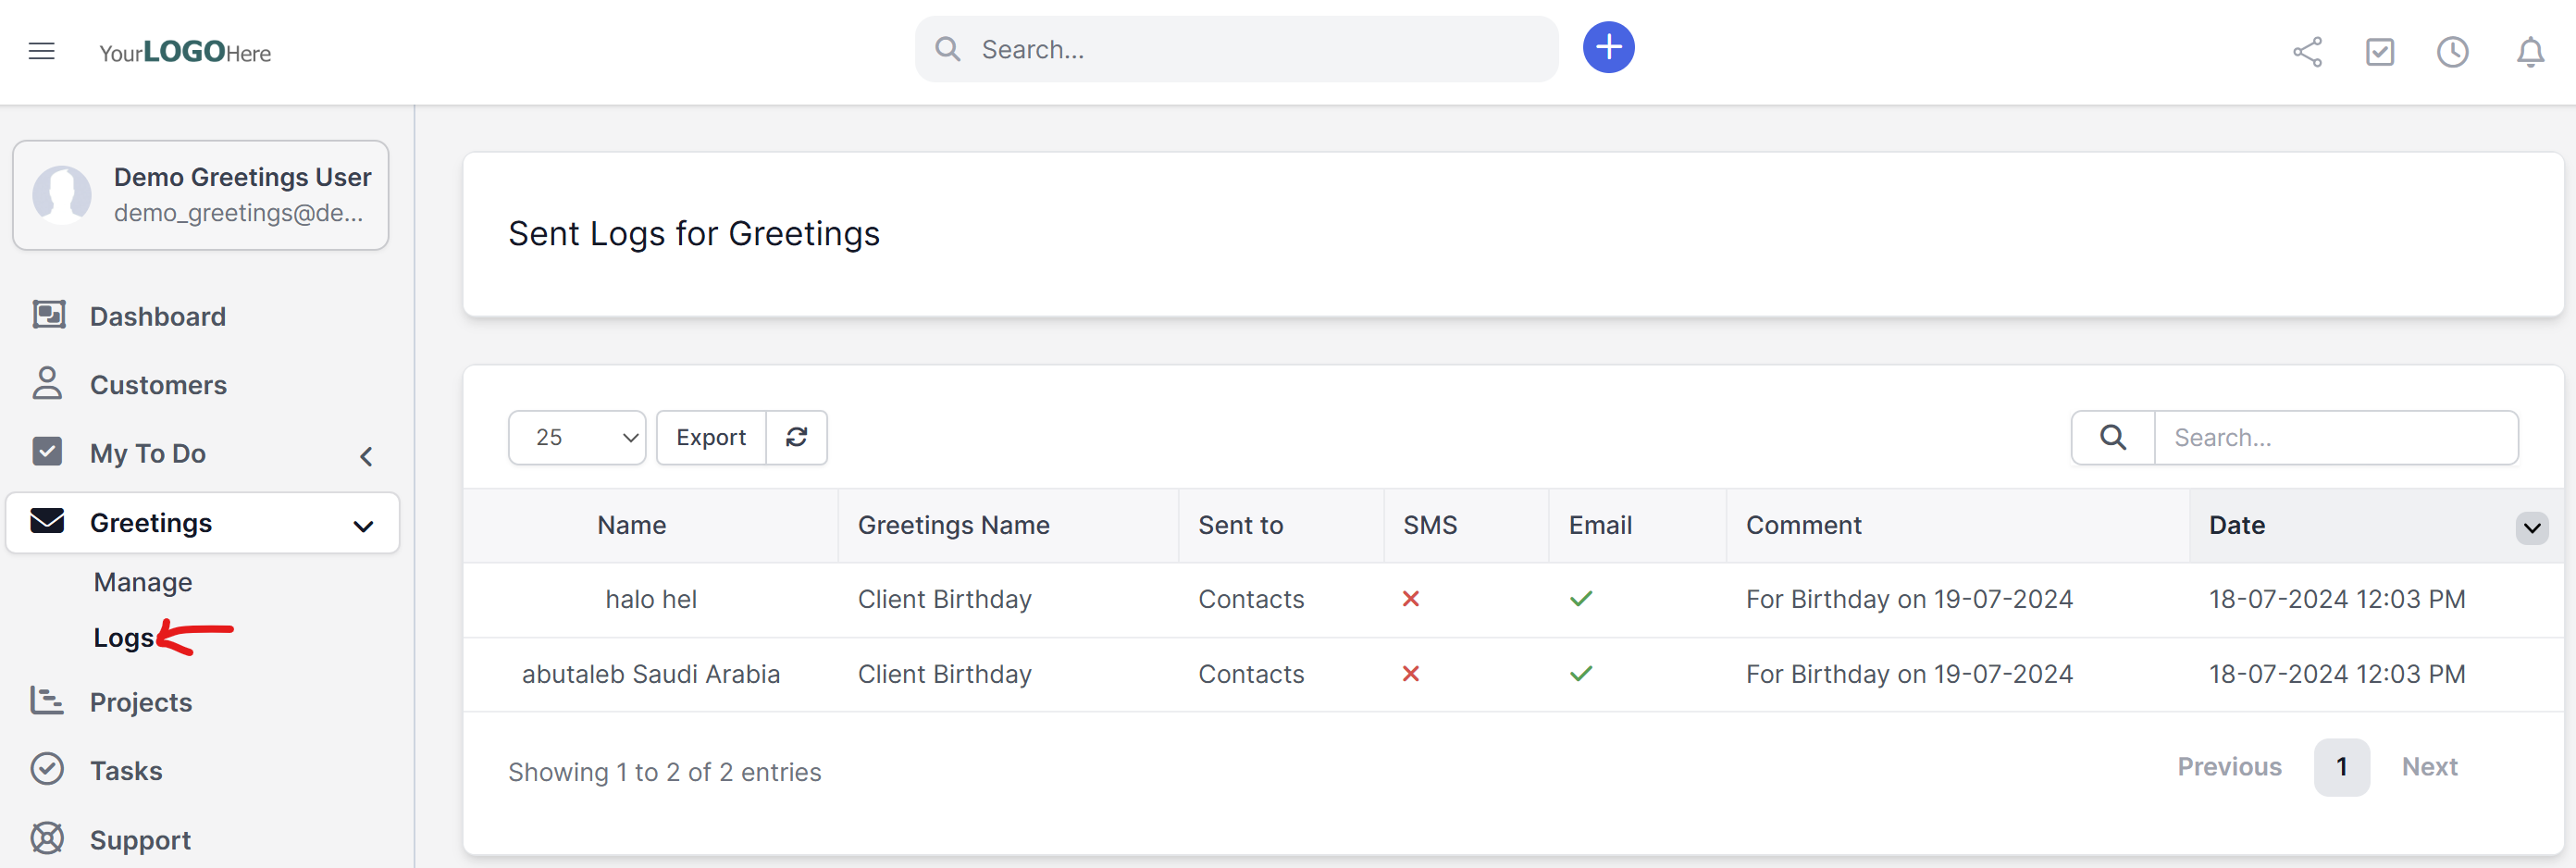Click the Export button
2576x868 pixels.
710,437
